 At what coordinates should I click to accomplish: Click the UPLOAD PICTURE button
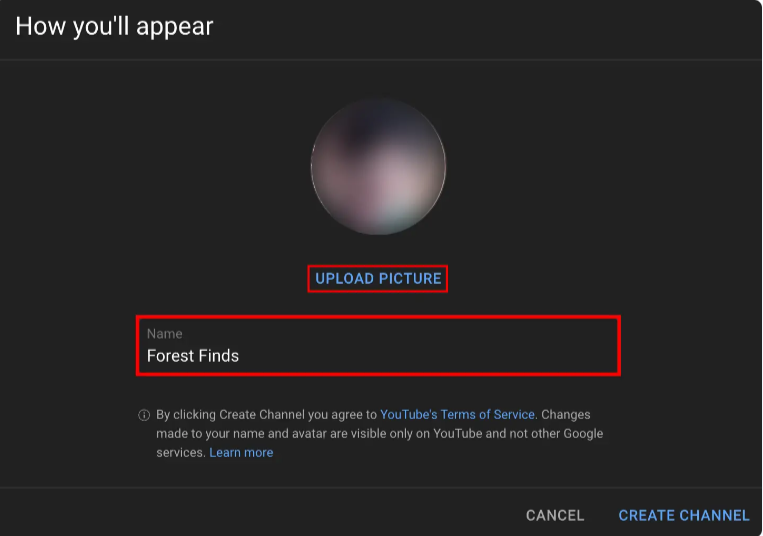[x=378, y=279]
